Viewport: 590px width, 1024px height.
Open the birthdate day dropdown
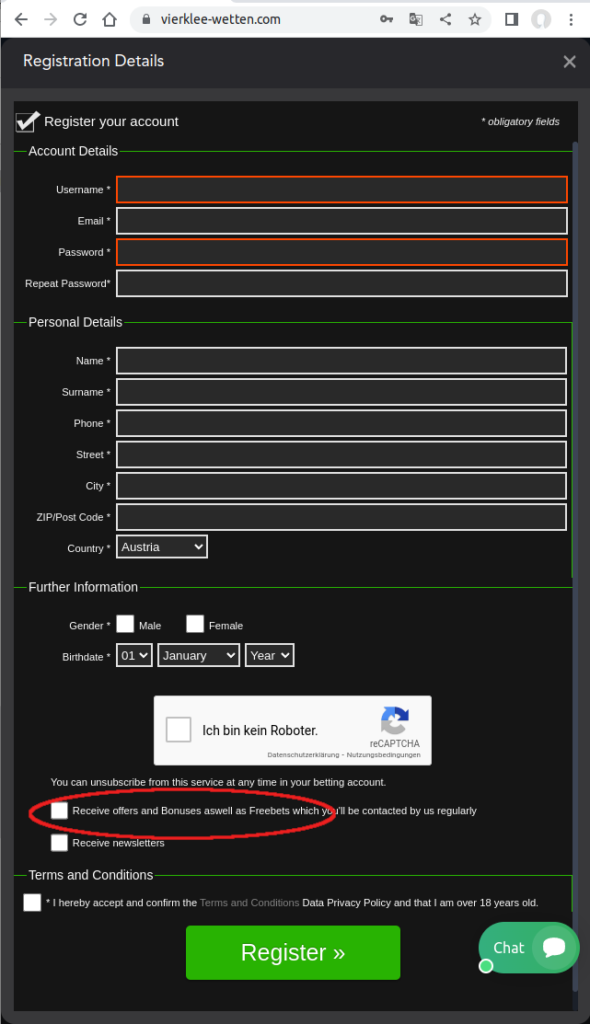(x=134, y=656)
